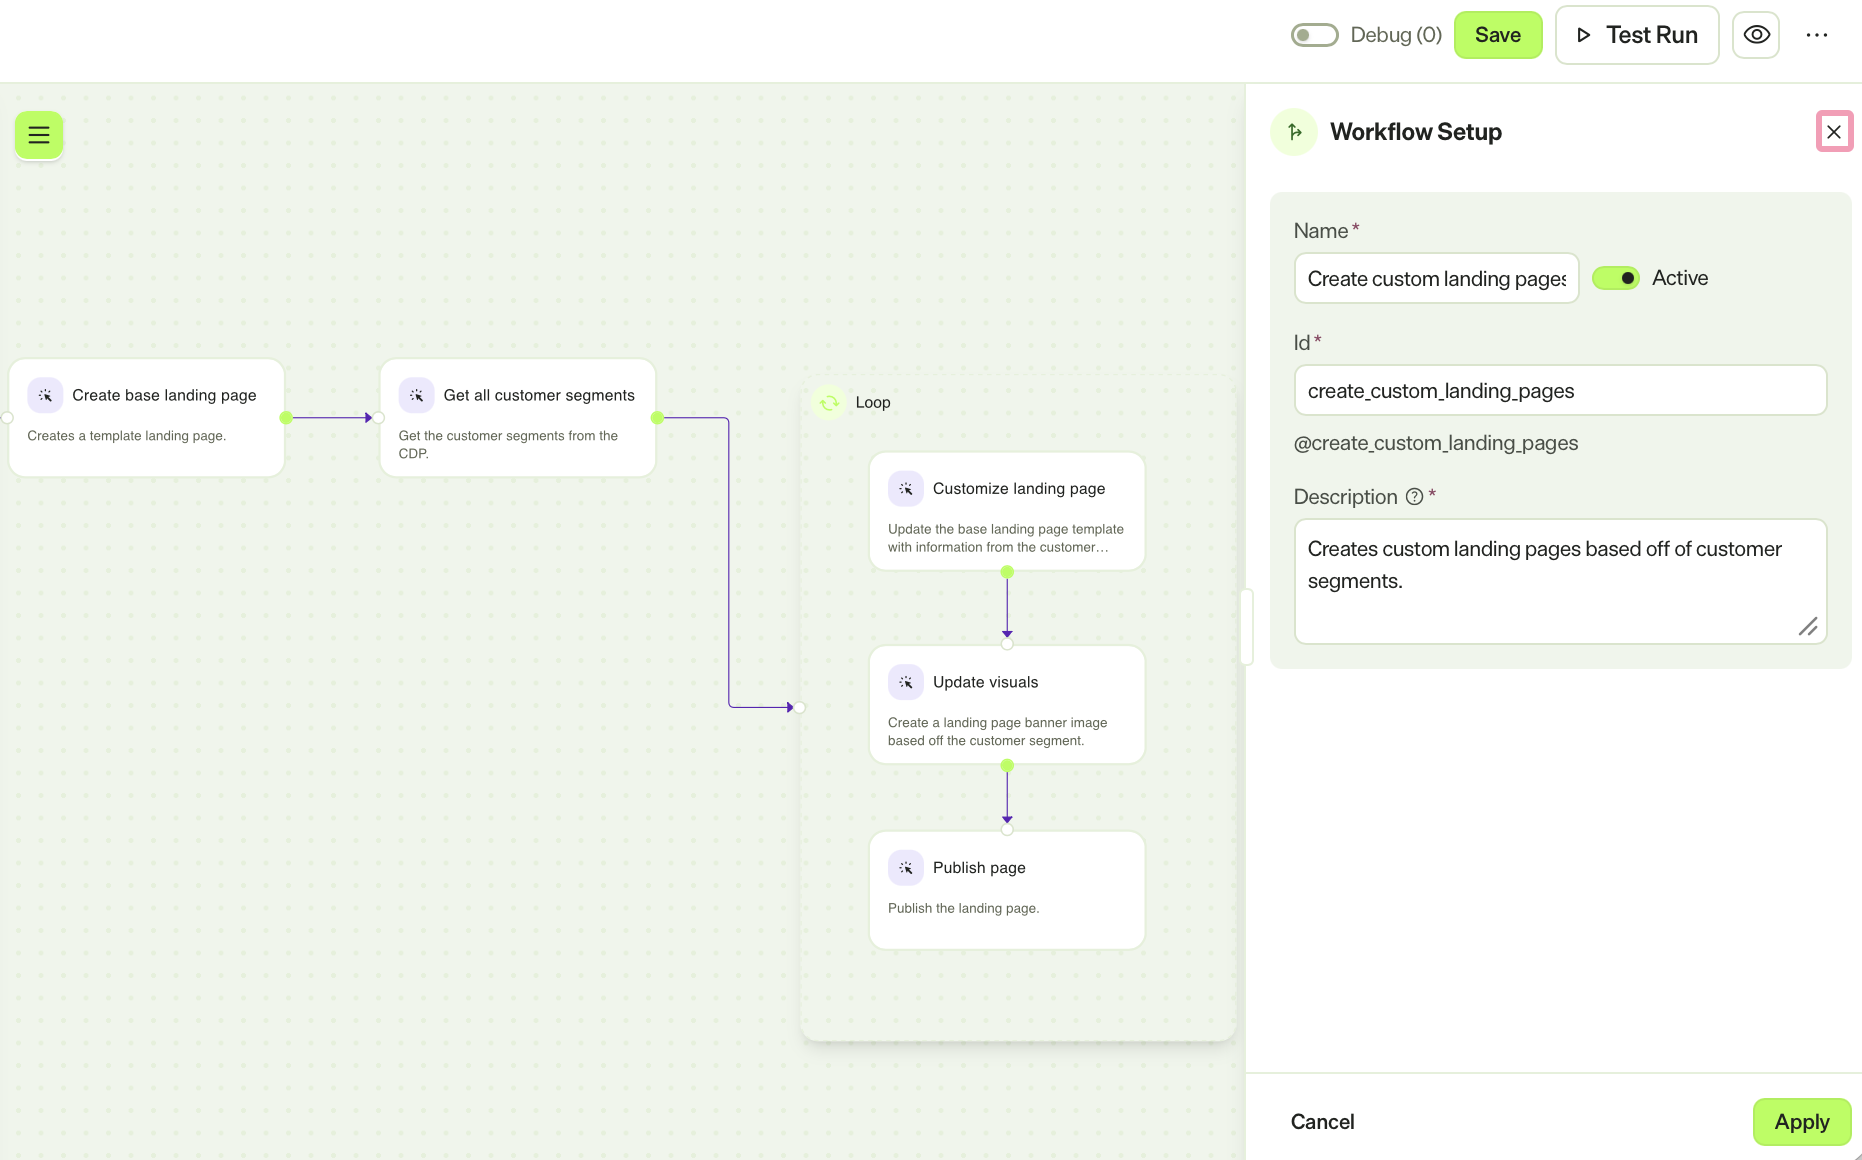This screenshot has width=1862, height=1160.
Task: Click the Workflow Setup branch icon
Action: [1295, 132]
